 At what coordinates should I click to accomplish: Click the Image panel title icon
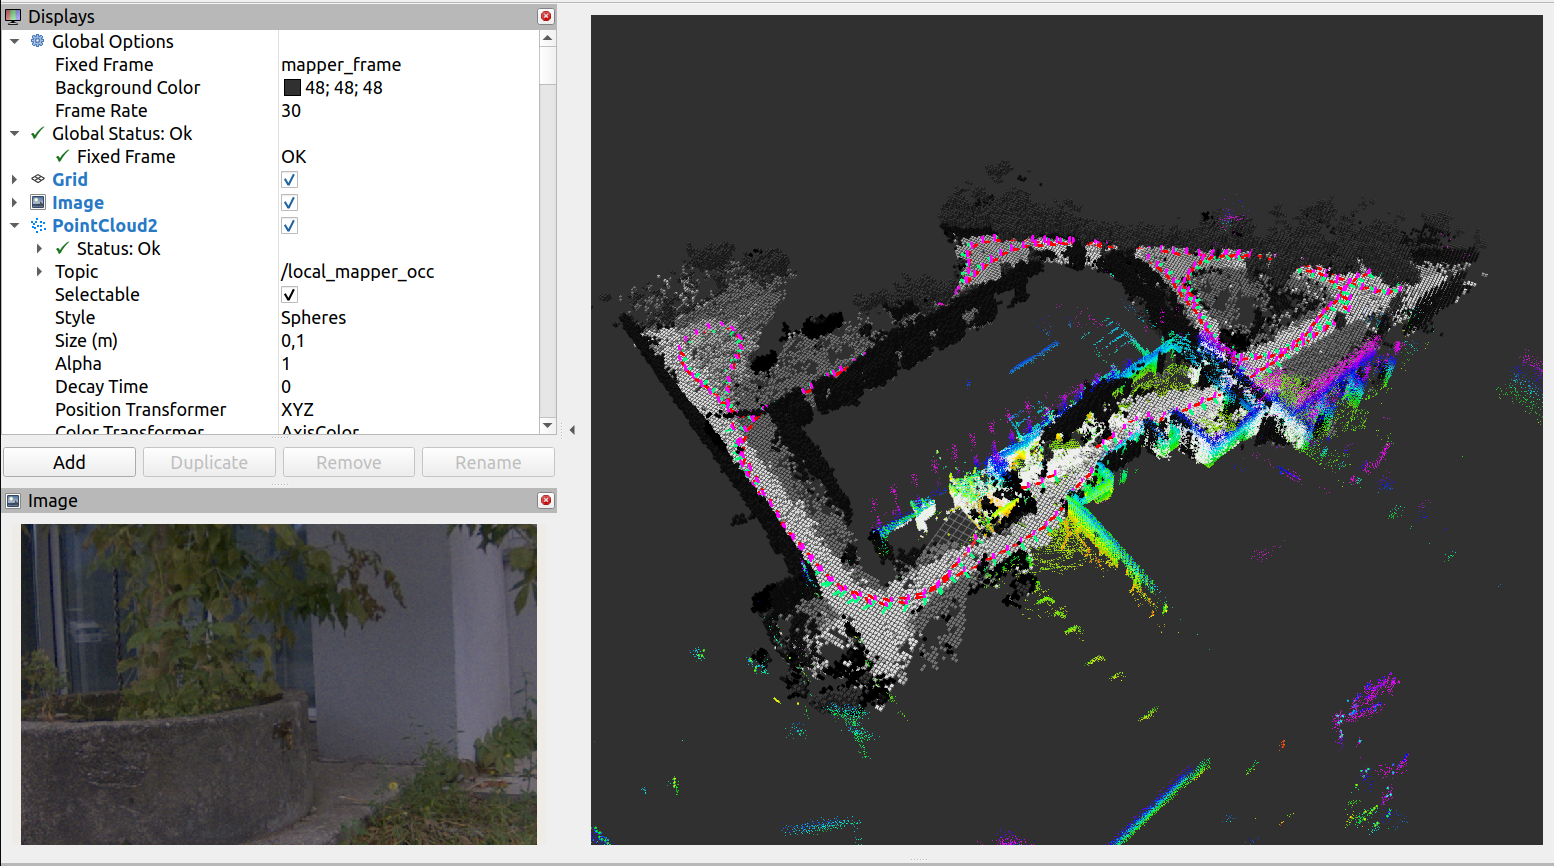click(13, 500)
